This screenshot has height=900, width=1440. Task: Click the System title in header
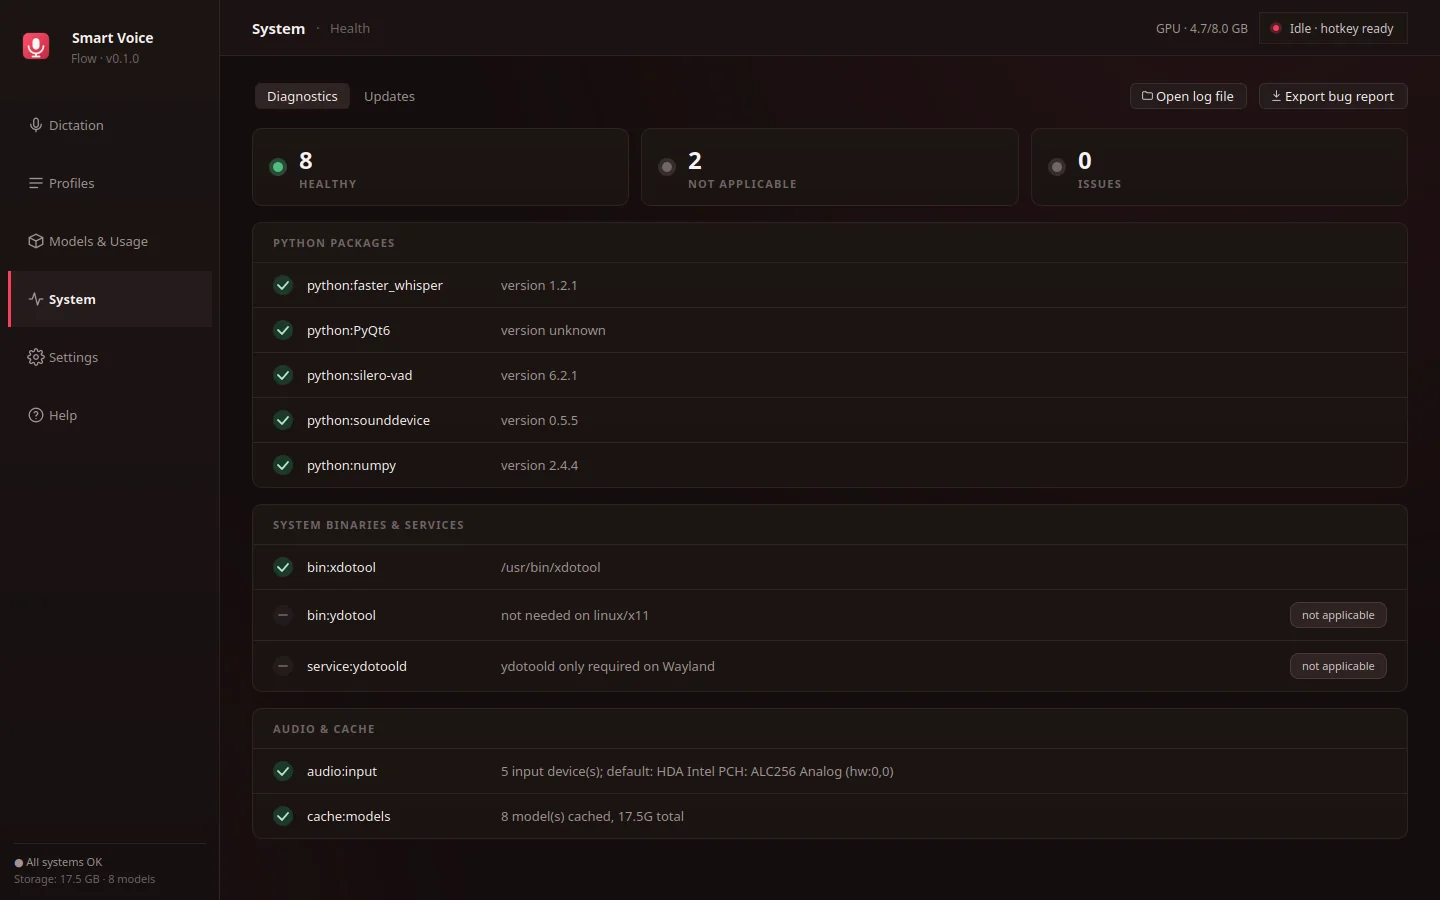click(x=278, y=28)
